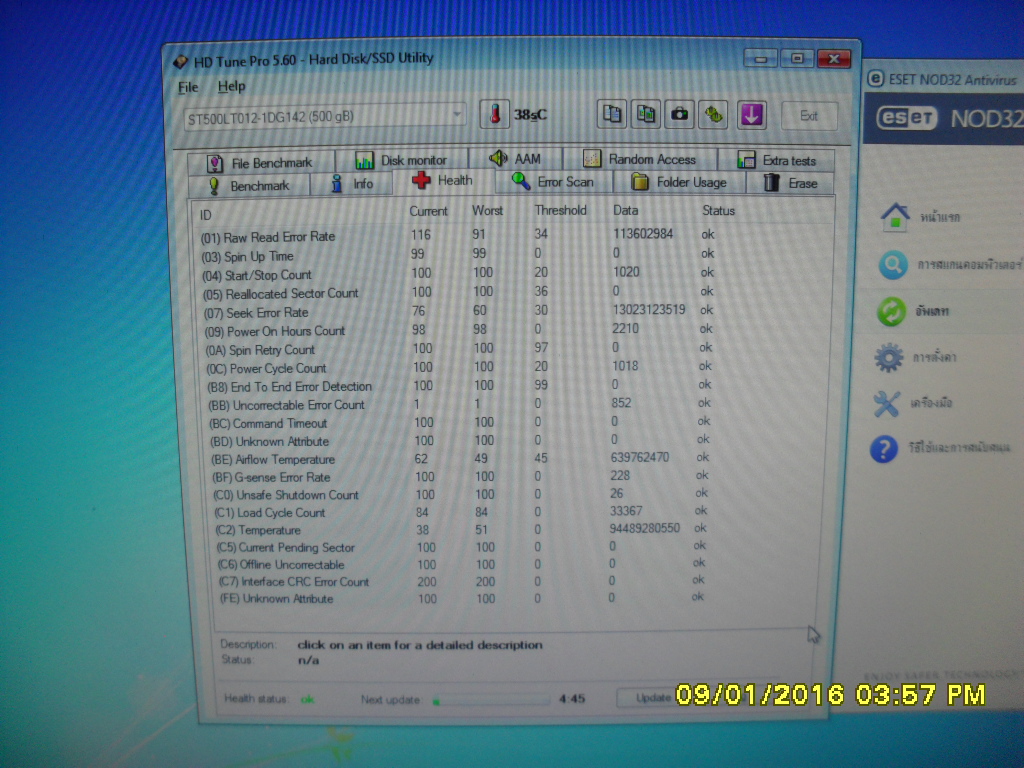Switch to the Erase tab
The width and height of the screenshot is (1024, 768).
click(791, 183)
